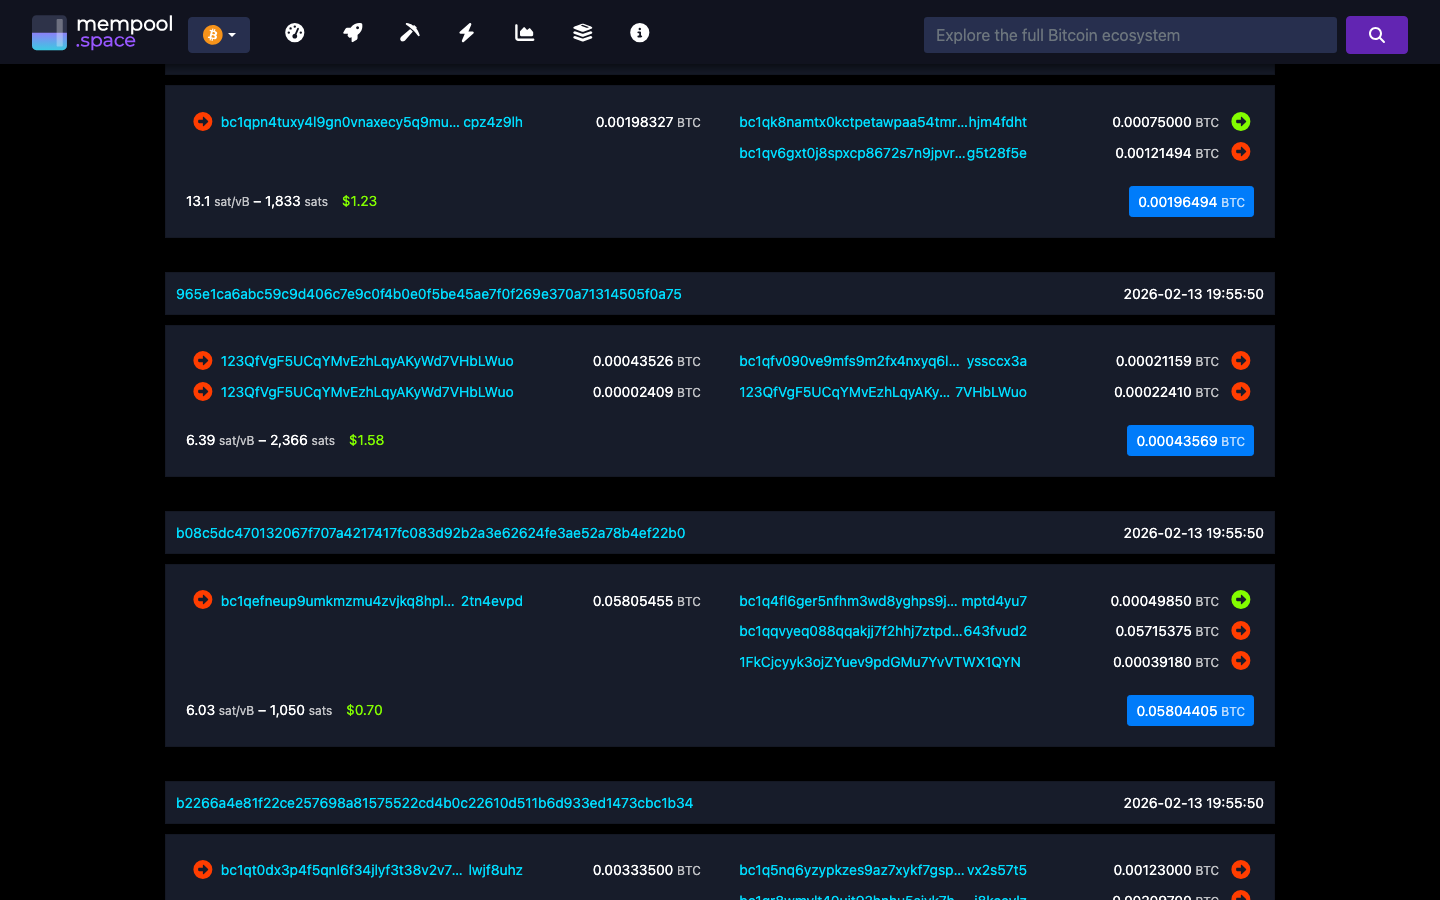Viewport: 1440px width, 900px height.
Task: Click the green output arrow beside 0.00075000 BTC
Action: (x=1240, y=121)
